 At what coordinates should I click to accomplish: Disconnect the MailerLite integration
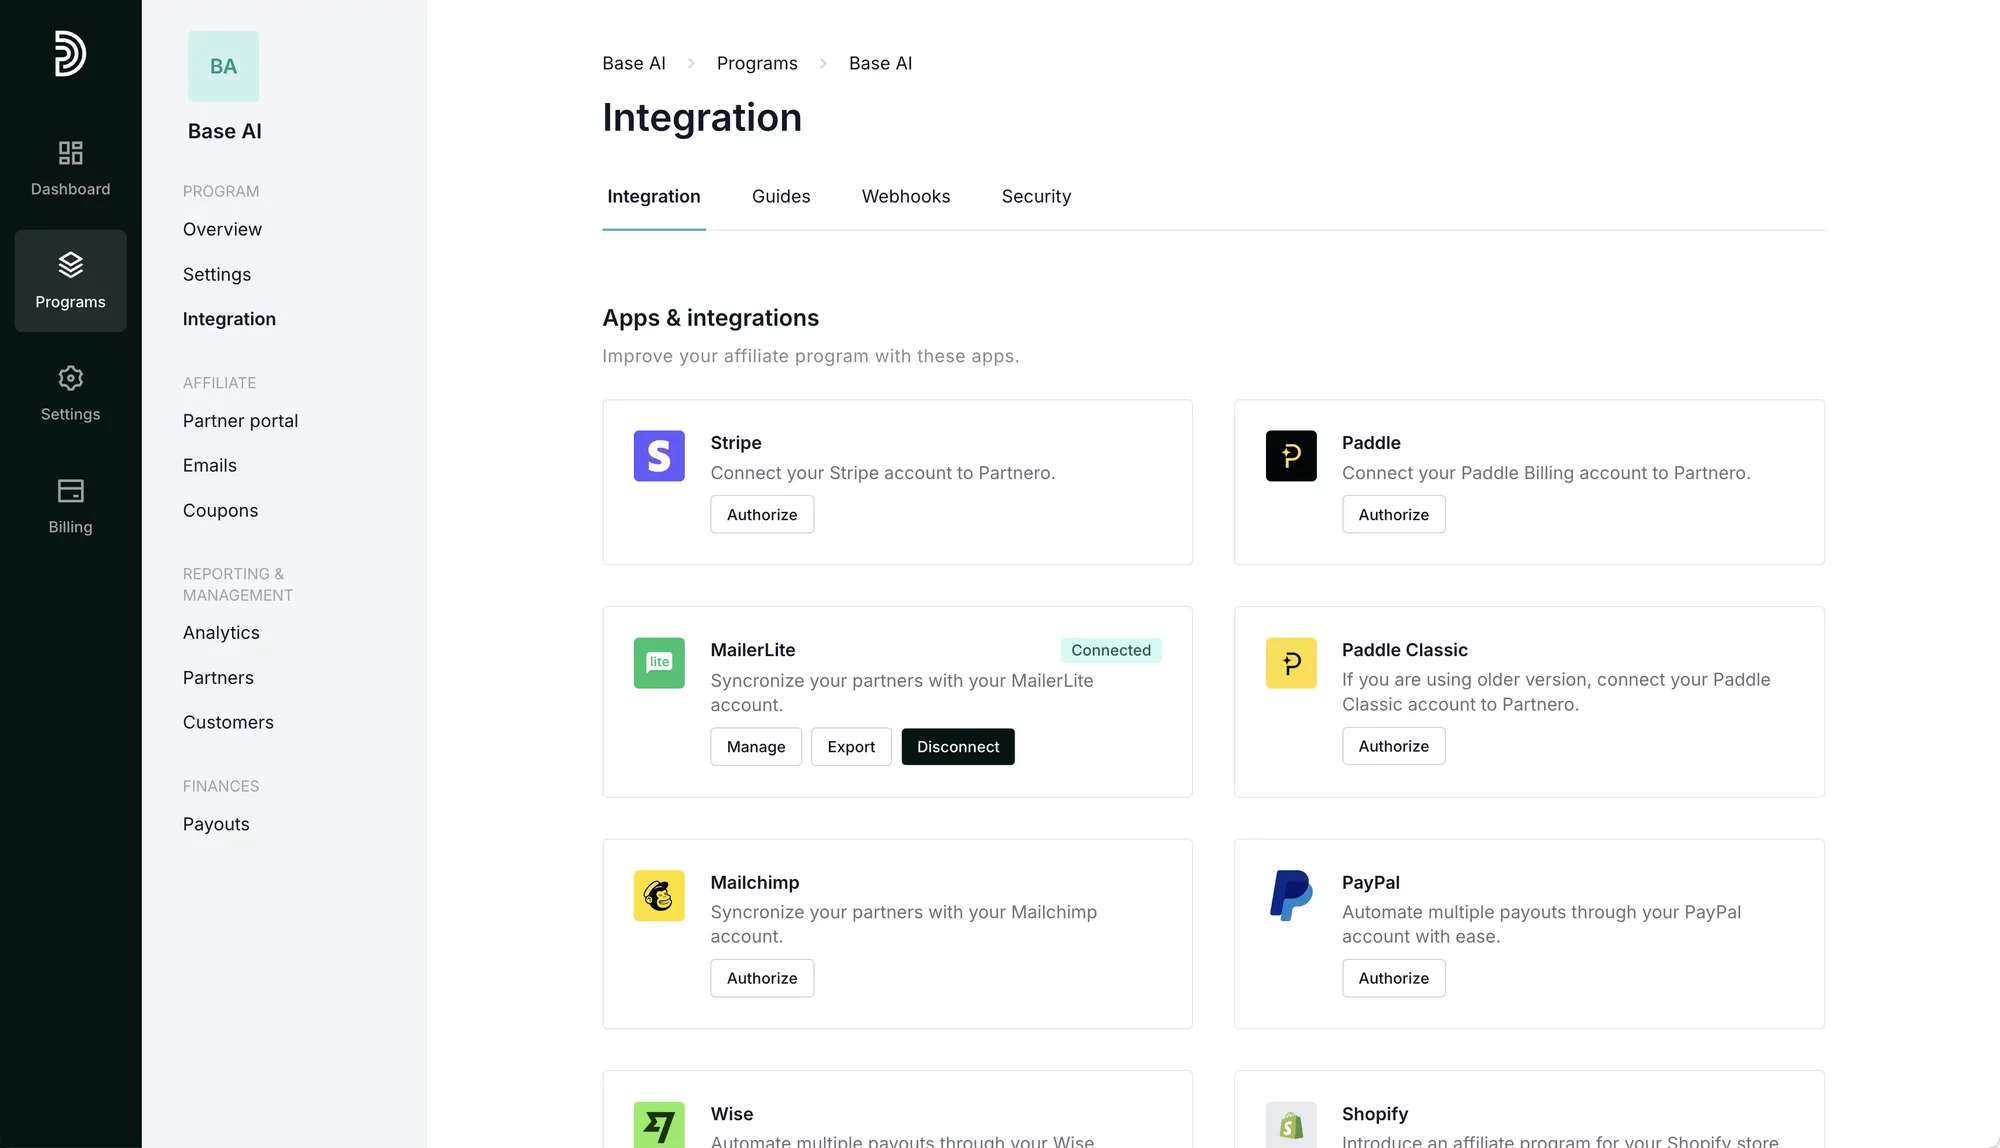pyautogui.click(x=957, y=747)
